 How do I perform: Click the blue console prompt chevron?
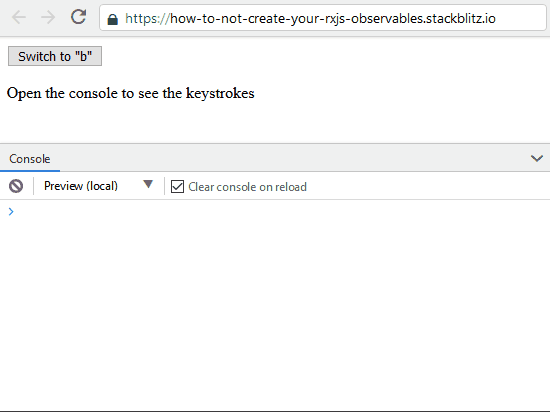pyautogui.click(x=11, y=211)
